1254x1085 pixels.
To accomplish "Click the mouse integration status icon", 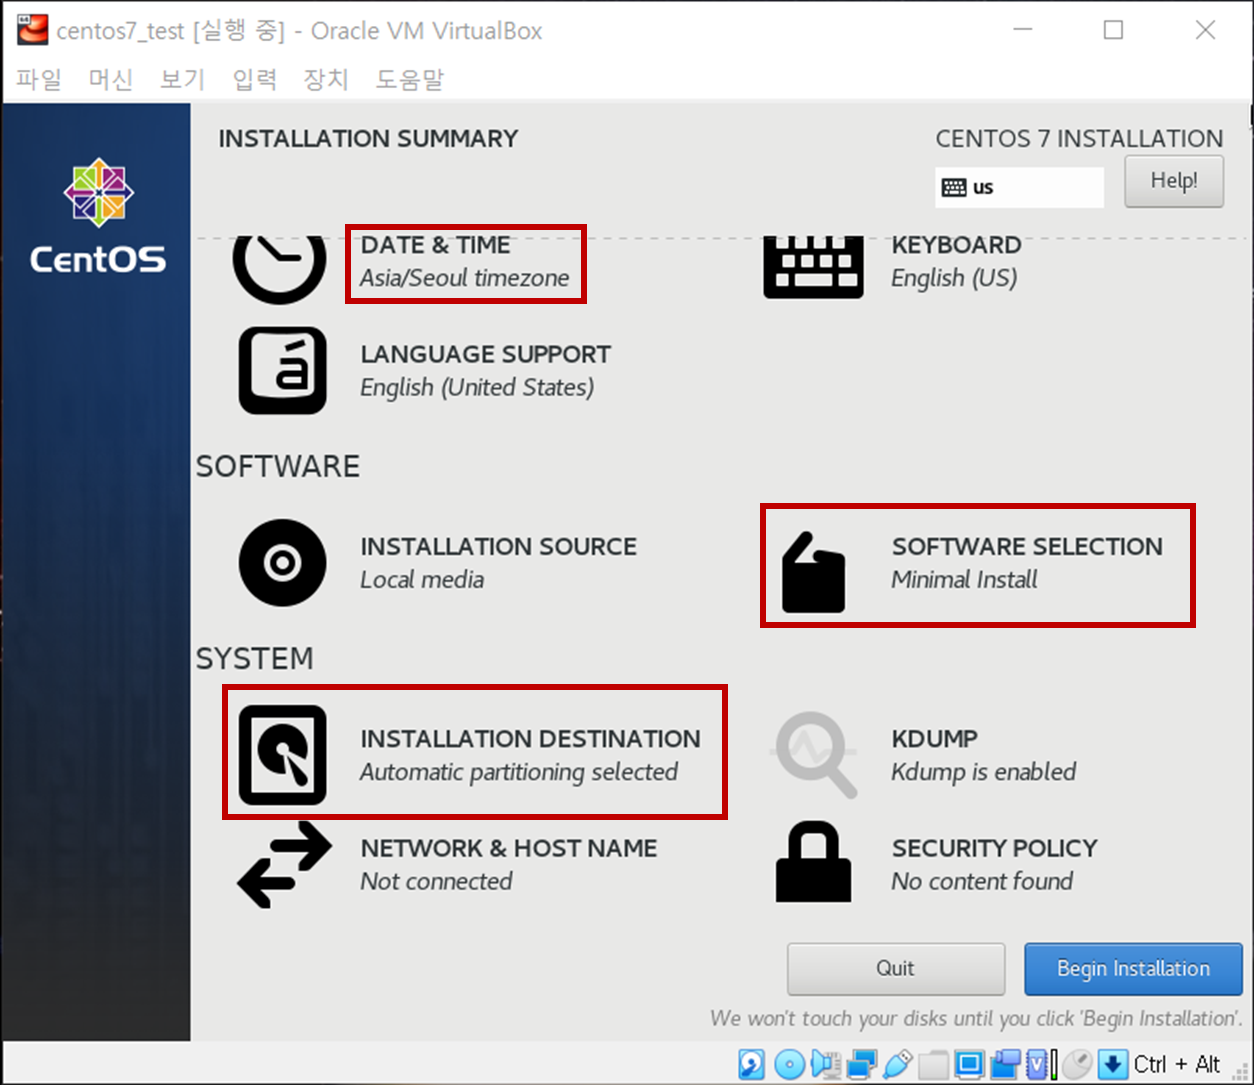I will click(1077, 1064).
